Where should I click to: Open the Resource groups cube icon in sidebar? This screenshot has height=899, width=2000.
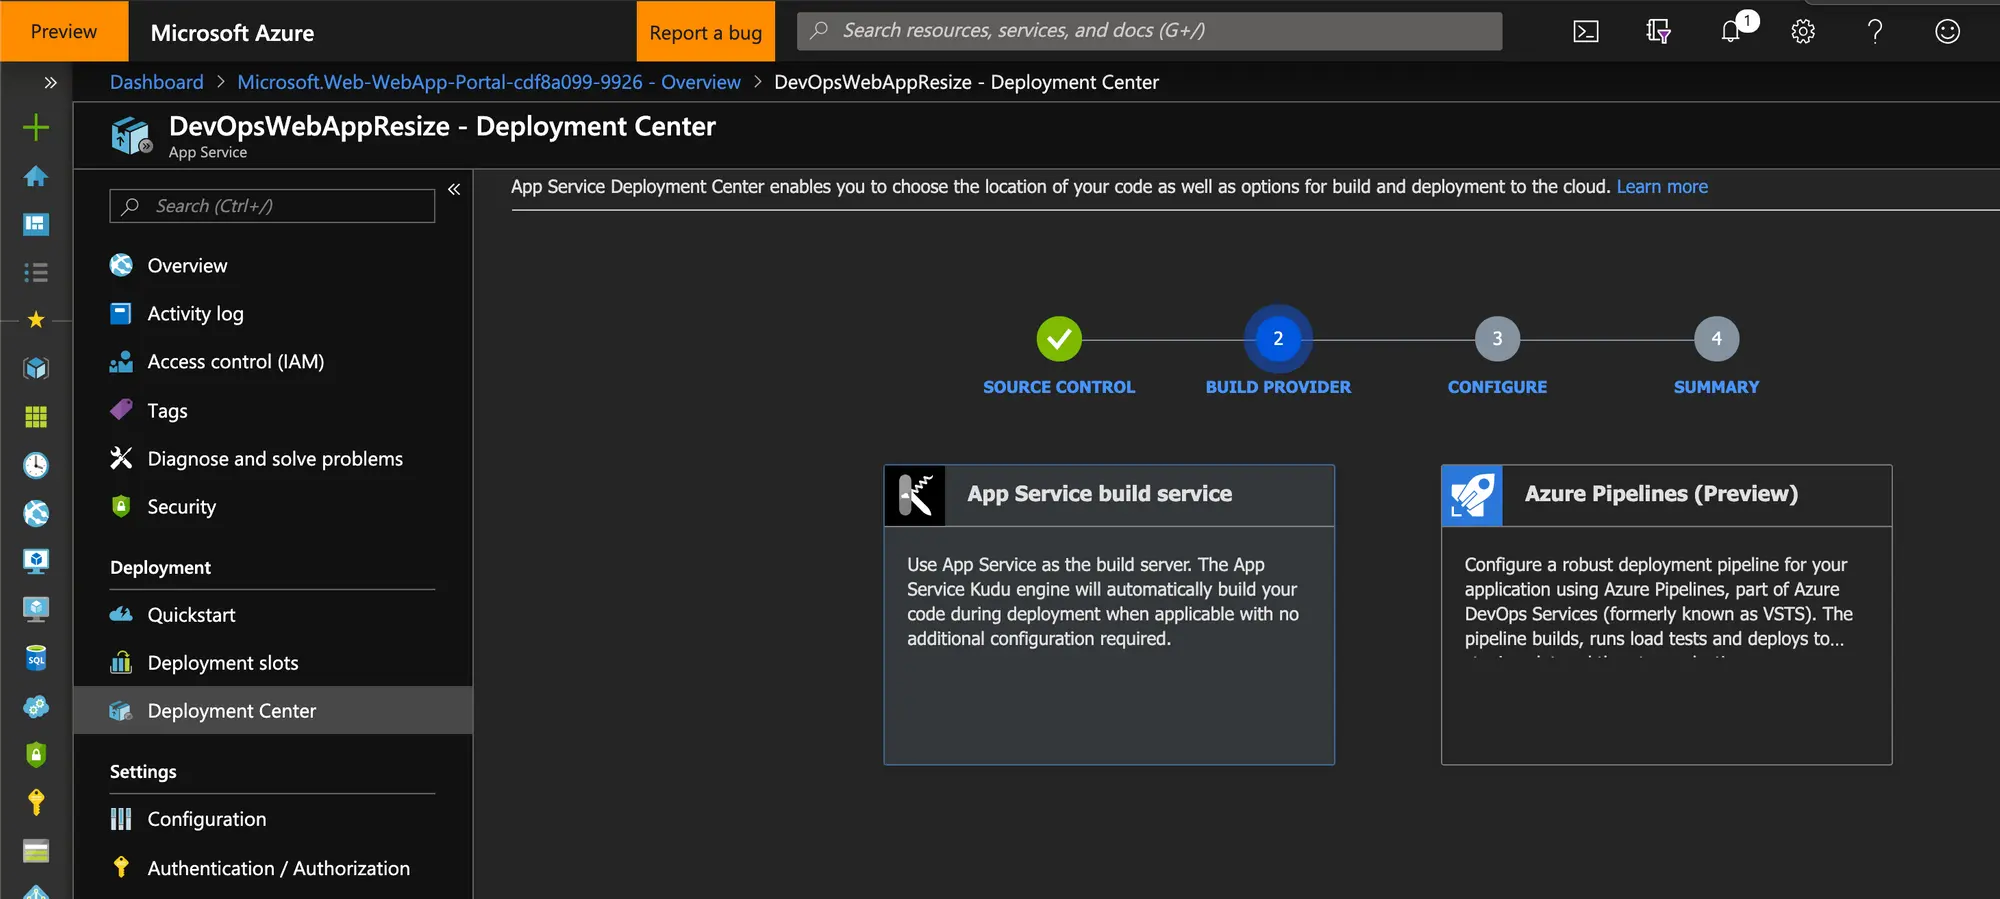(x=36, y=368)
